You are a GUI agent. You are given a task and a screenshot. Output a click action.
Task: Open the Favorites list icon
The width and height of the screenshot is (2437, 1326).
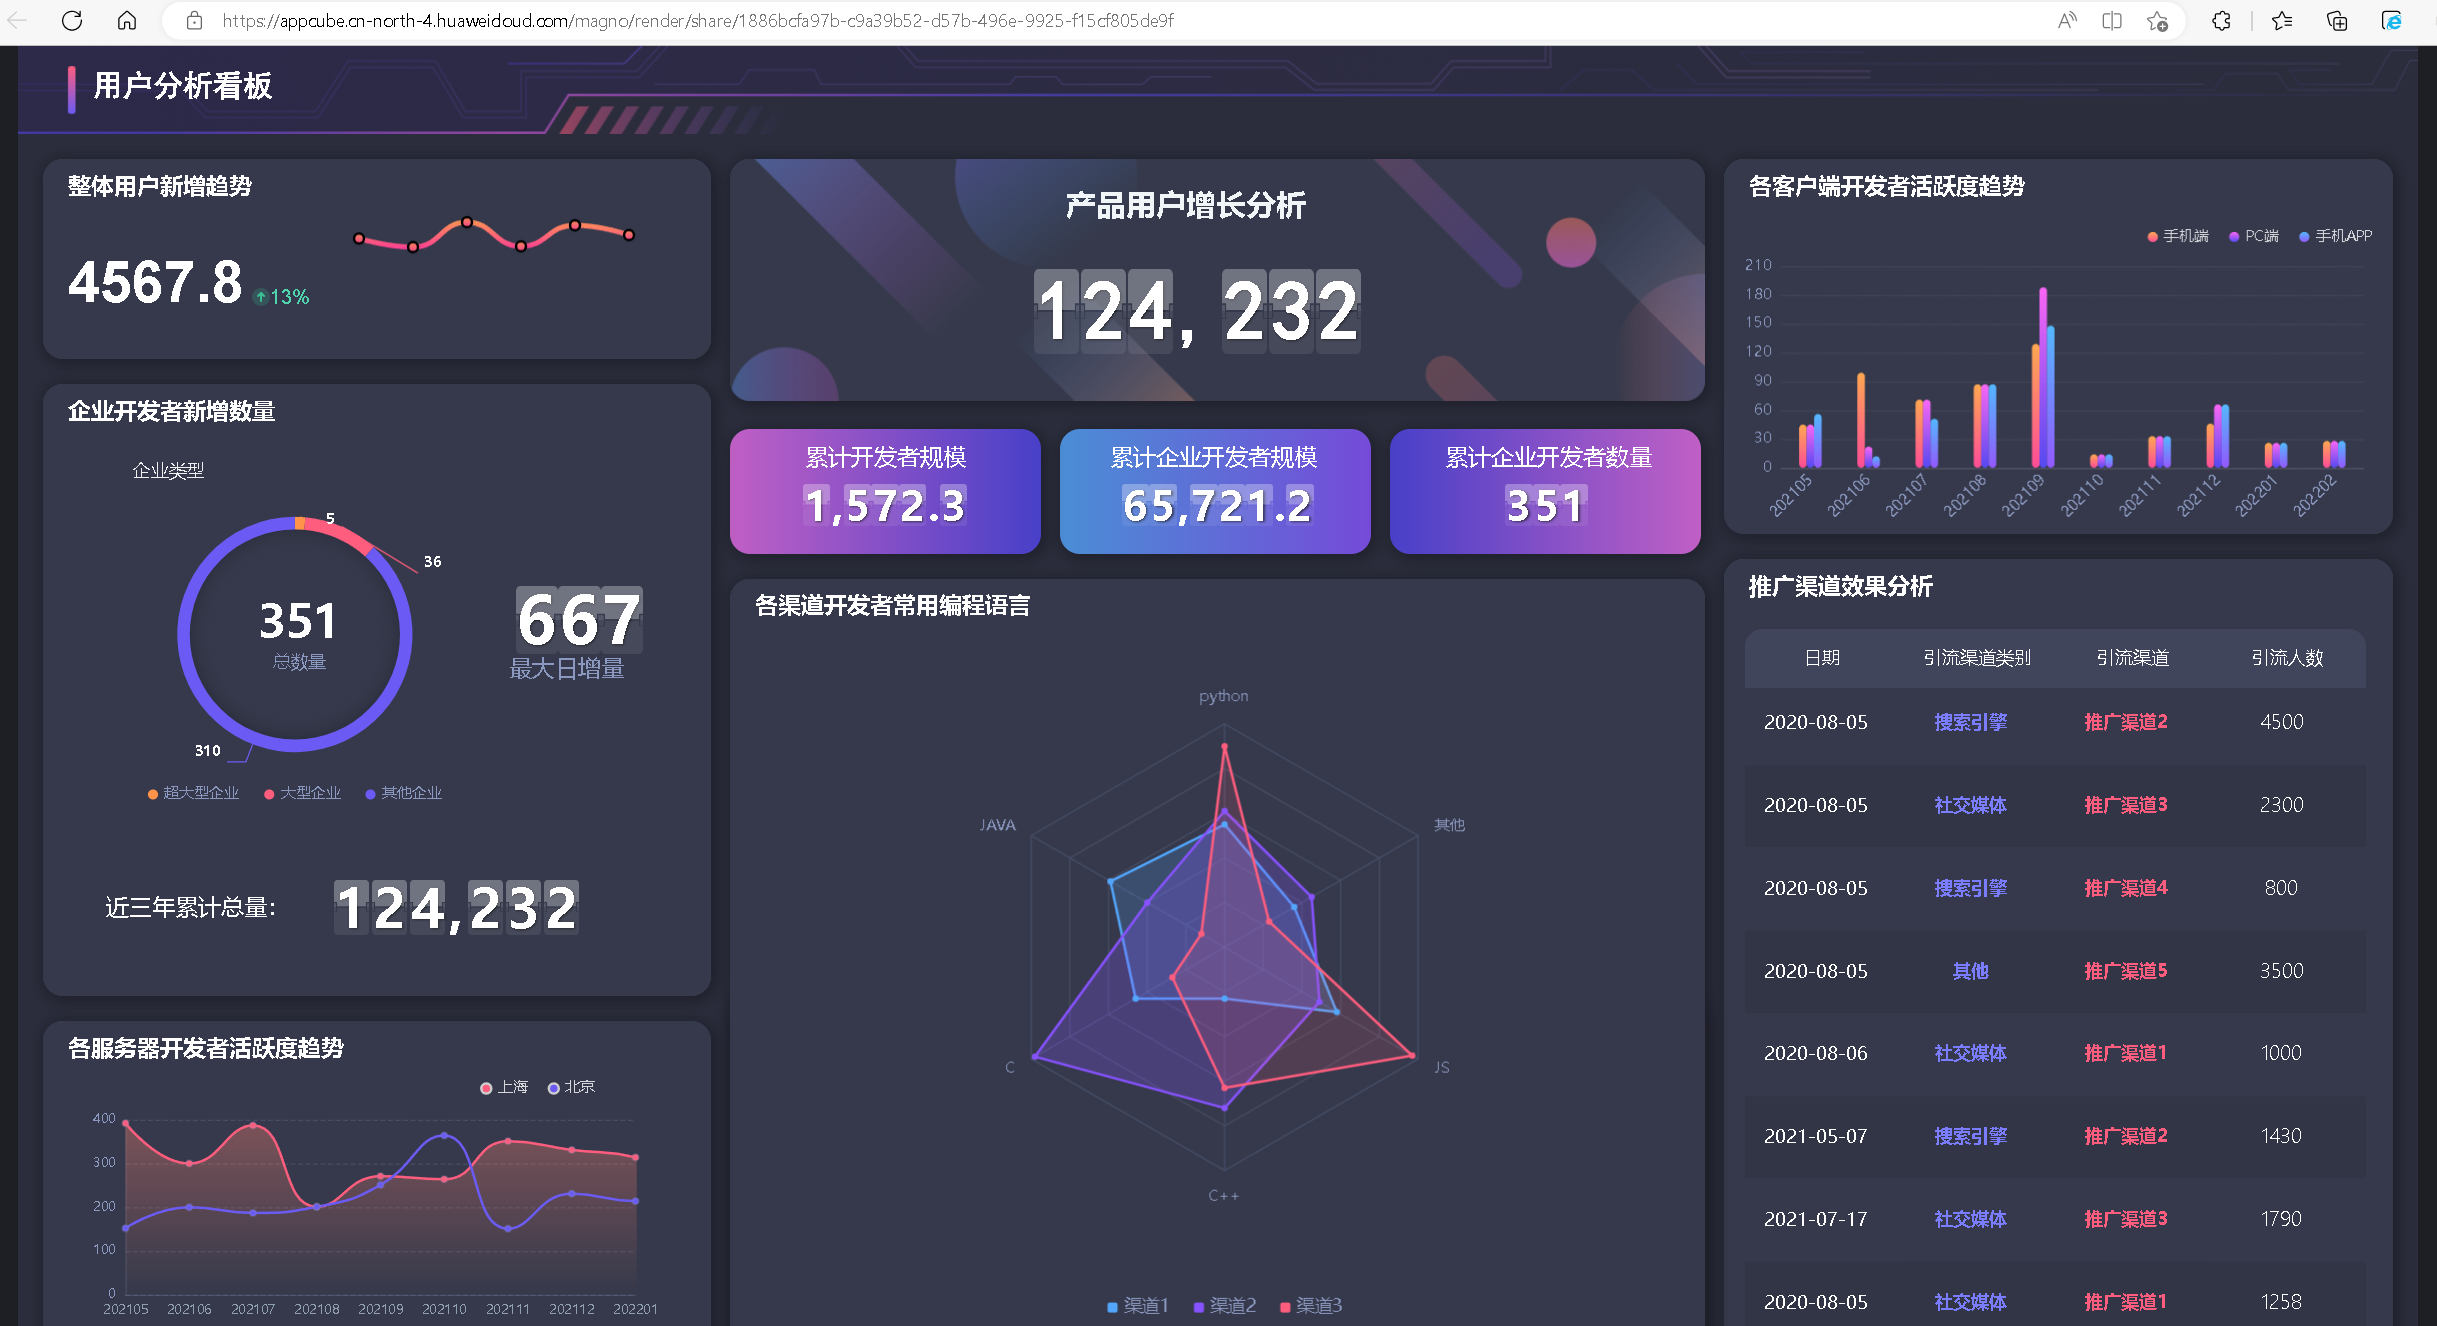point(2282,20)
